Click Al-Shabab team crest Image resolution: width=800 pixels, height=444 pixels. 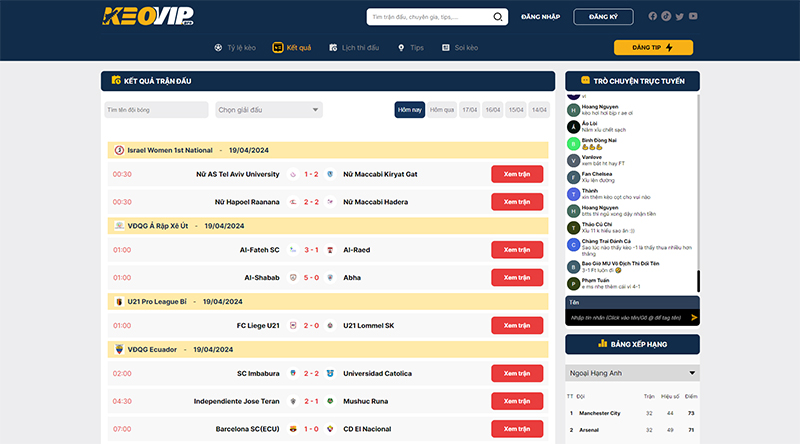coord(293,278)
